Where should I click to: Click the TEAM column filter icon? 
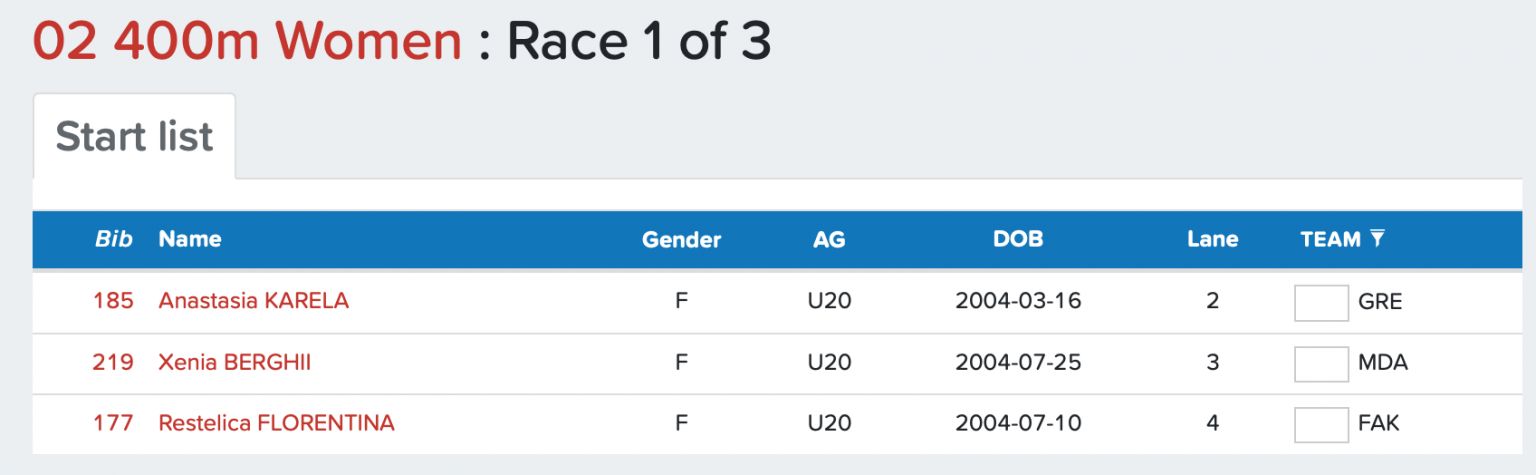(x=1378, y=239)
